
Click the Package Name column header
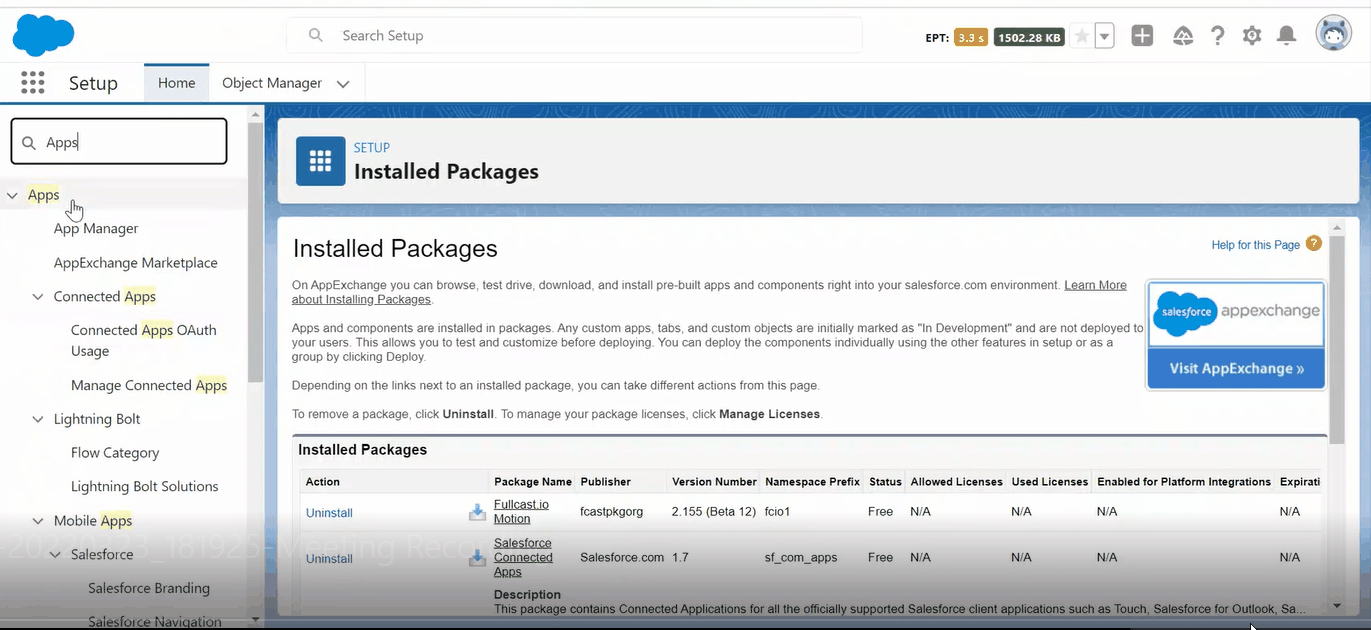tap(533, 482)
